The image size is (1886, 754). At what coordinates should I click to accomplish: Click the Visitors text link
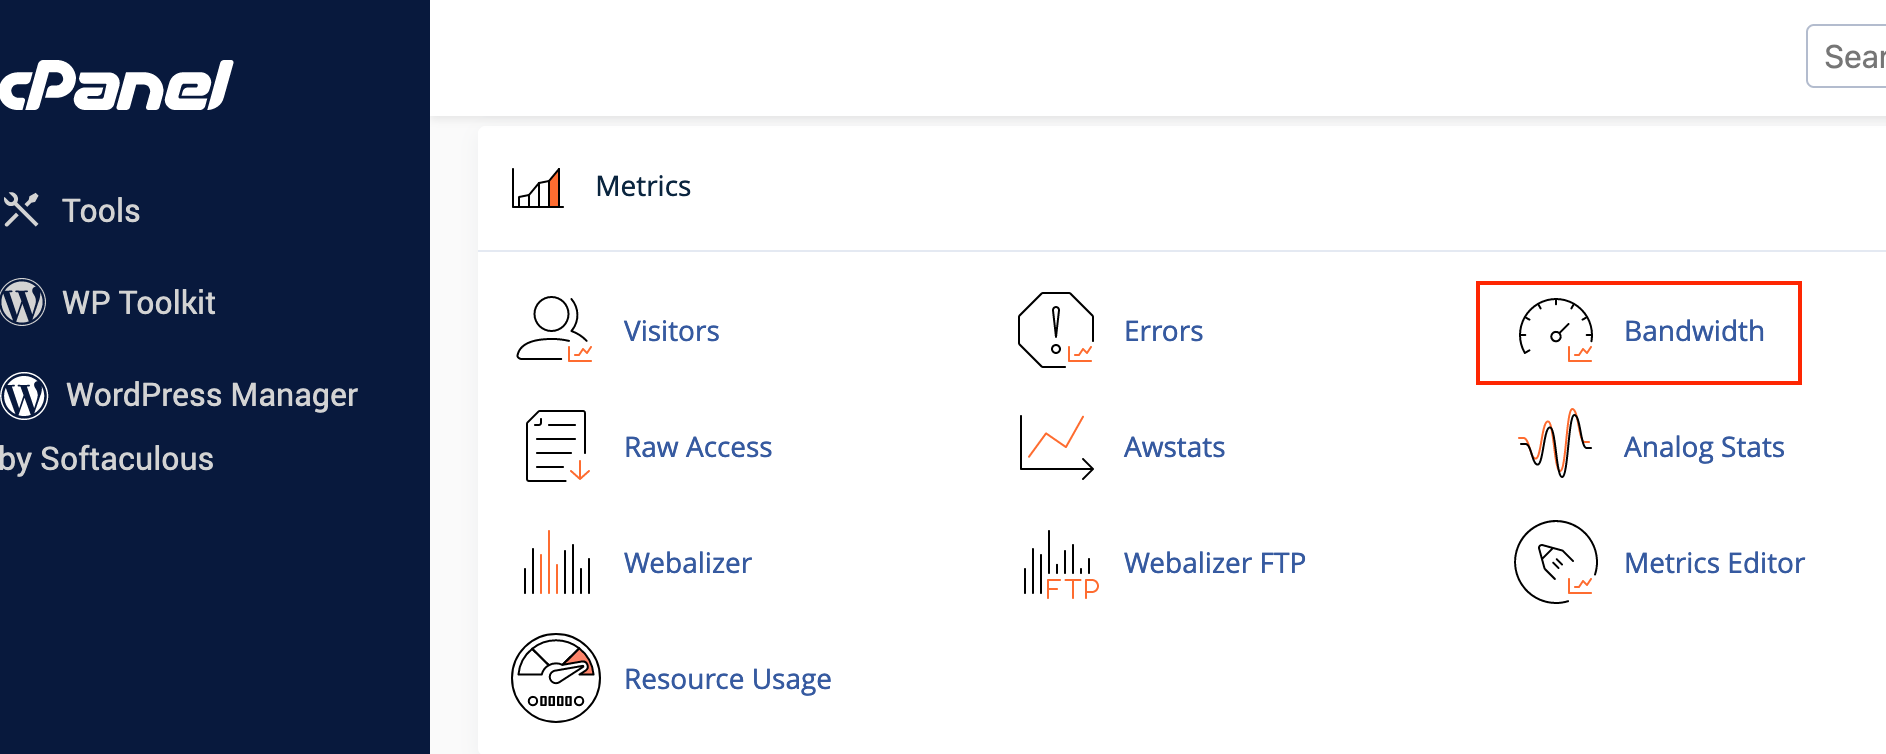pyautogui.click(x=671, y=331)
